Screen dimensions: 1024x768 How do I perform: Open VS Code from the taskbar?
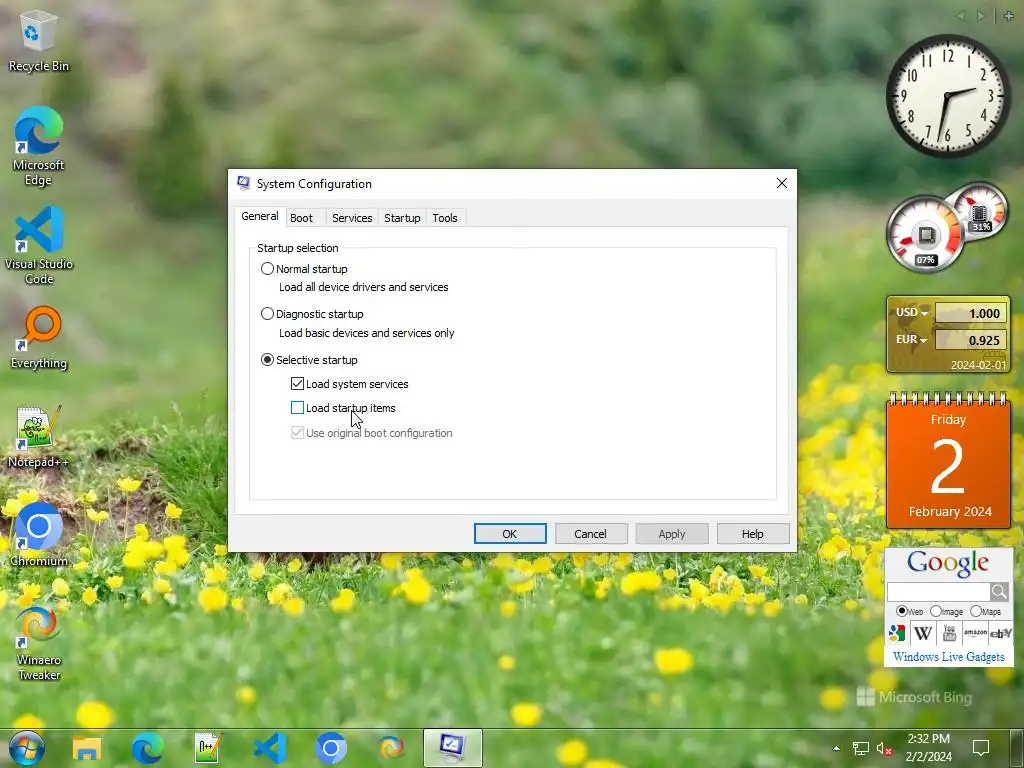270,748
